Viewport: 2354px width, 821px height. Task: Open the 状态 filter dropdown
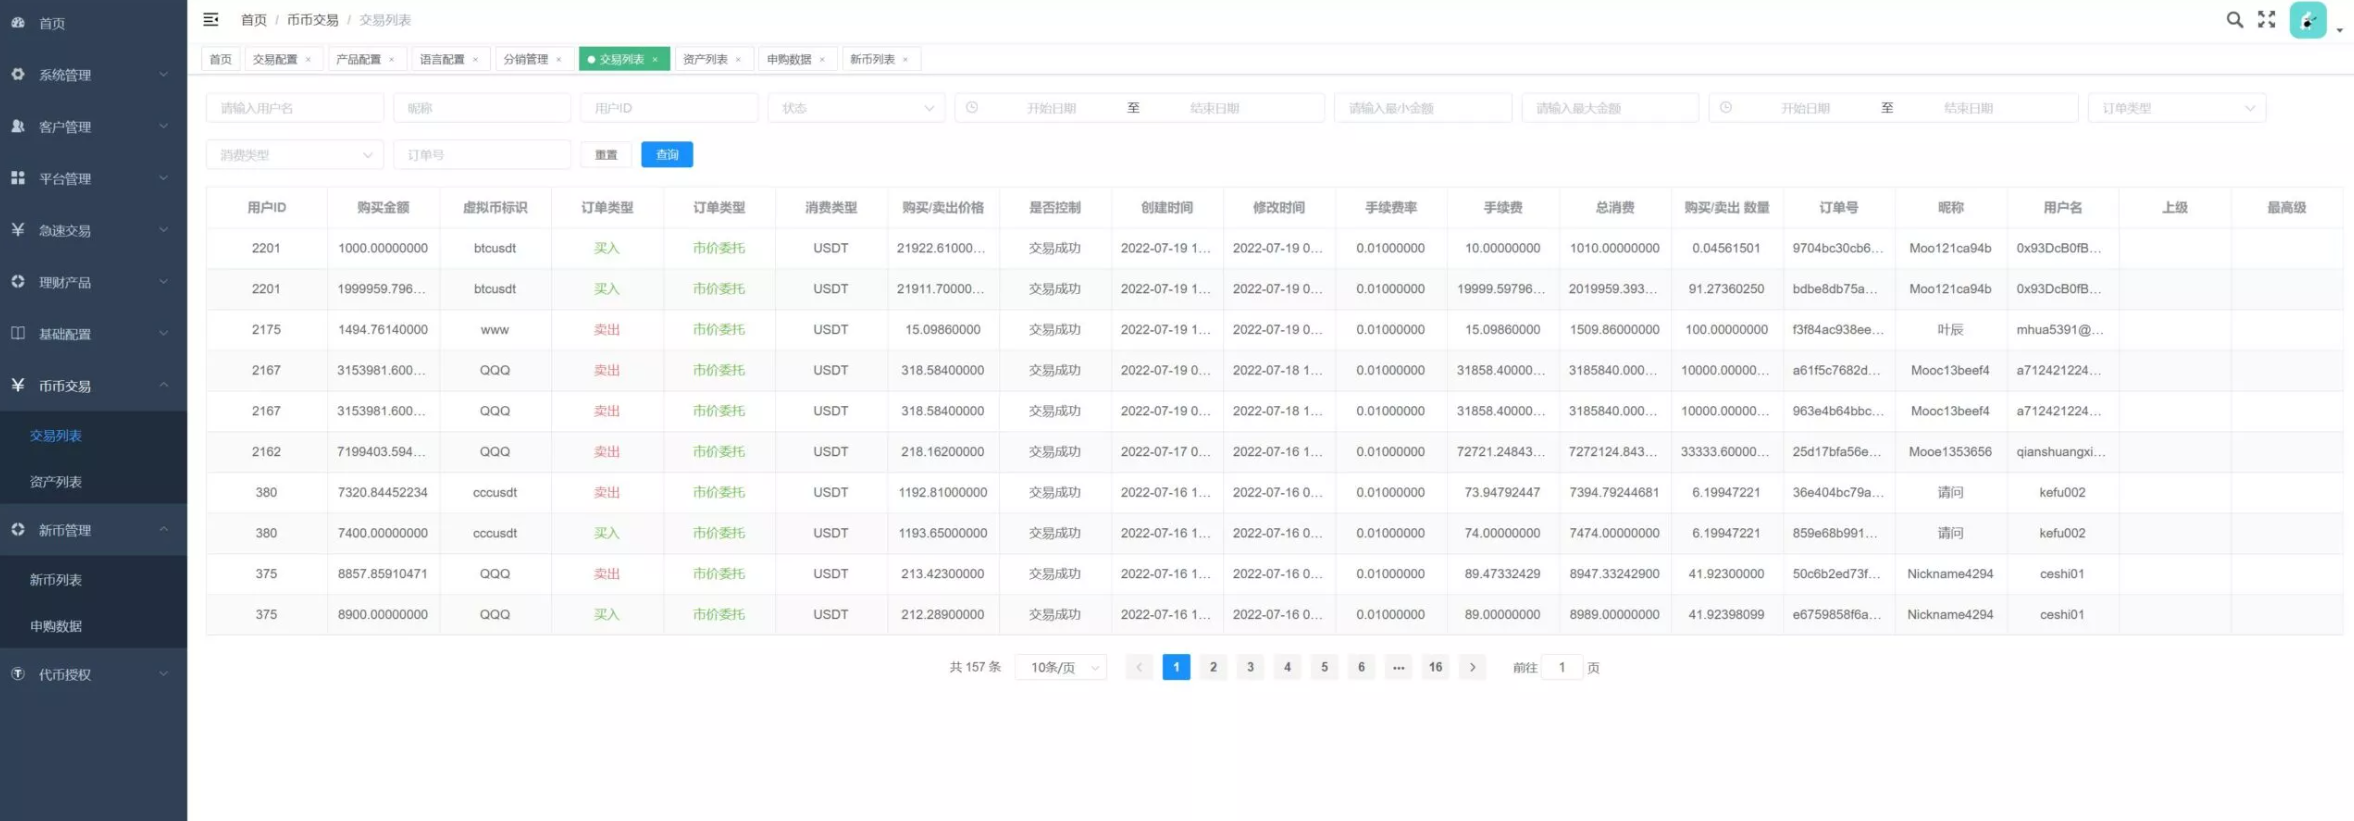(x=855, y=108)
